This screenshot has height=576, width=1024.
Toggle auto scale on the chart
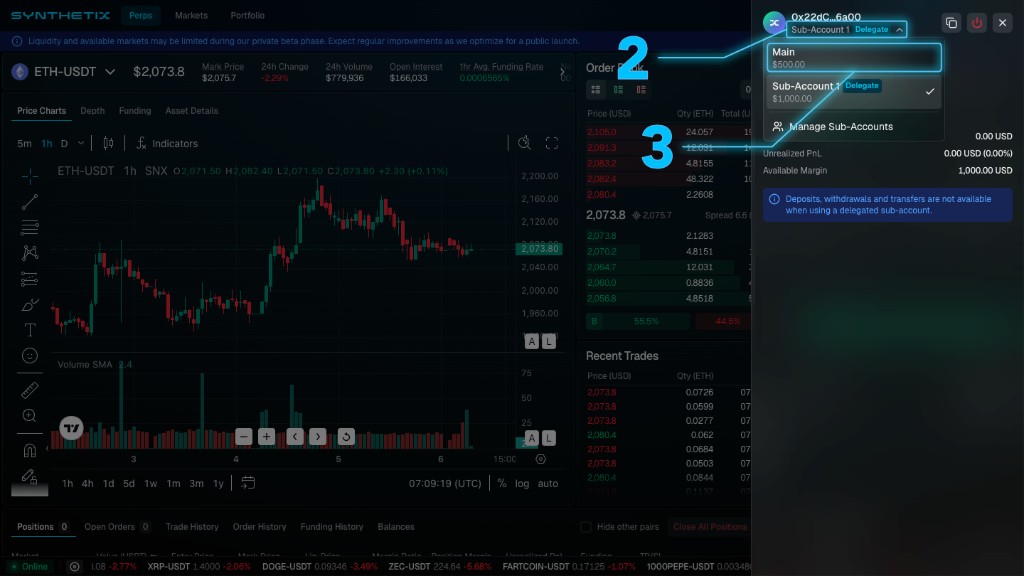(548, 484)
